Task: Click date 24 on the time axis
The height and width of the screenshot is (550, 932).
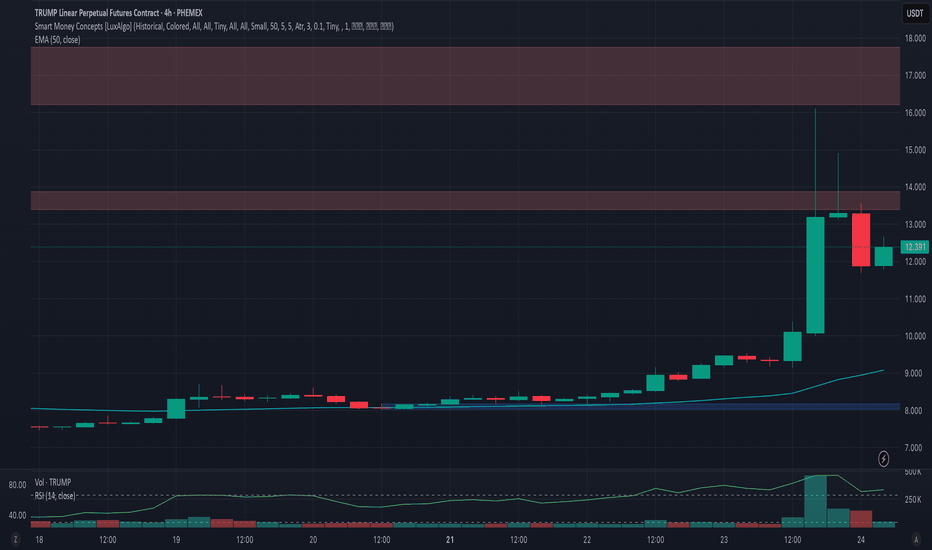Action: pyautogui.click(x=861, y=540)
